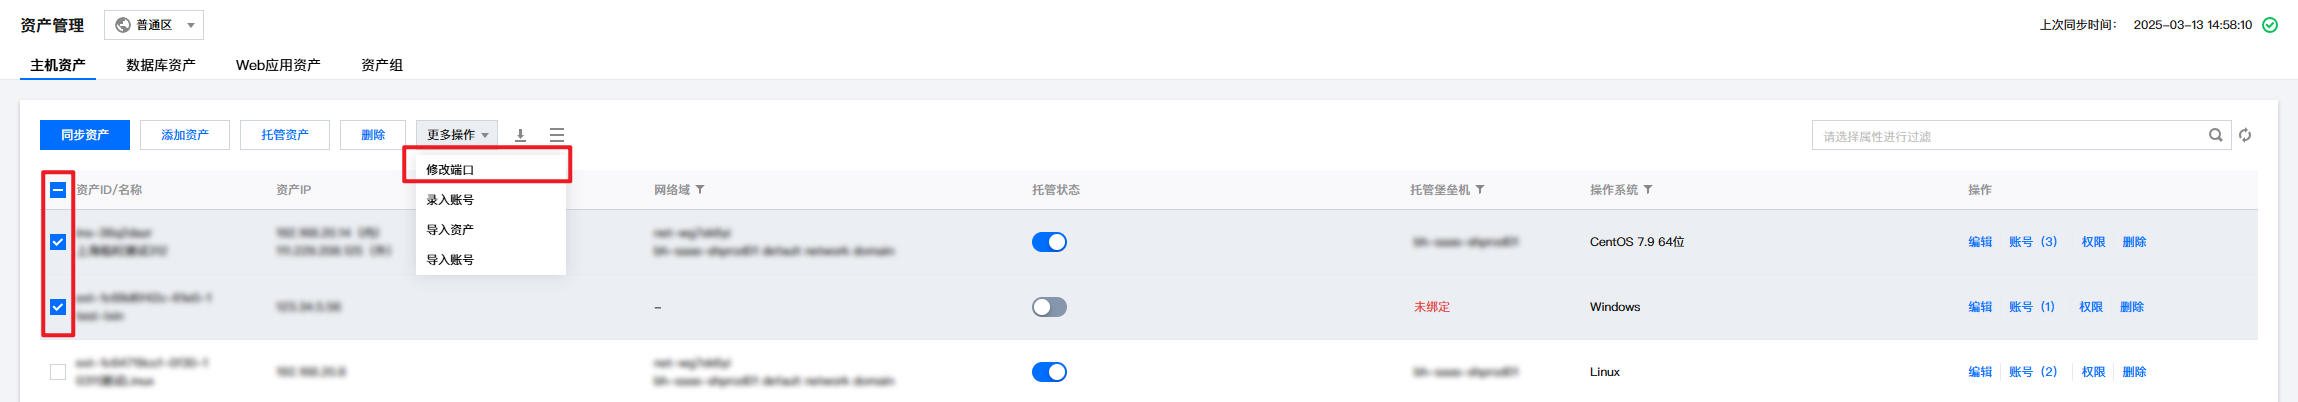Click the green sync status check icon
The width and height of the screenshot is (2298, 402).
[x=2270, y=25]
